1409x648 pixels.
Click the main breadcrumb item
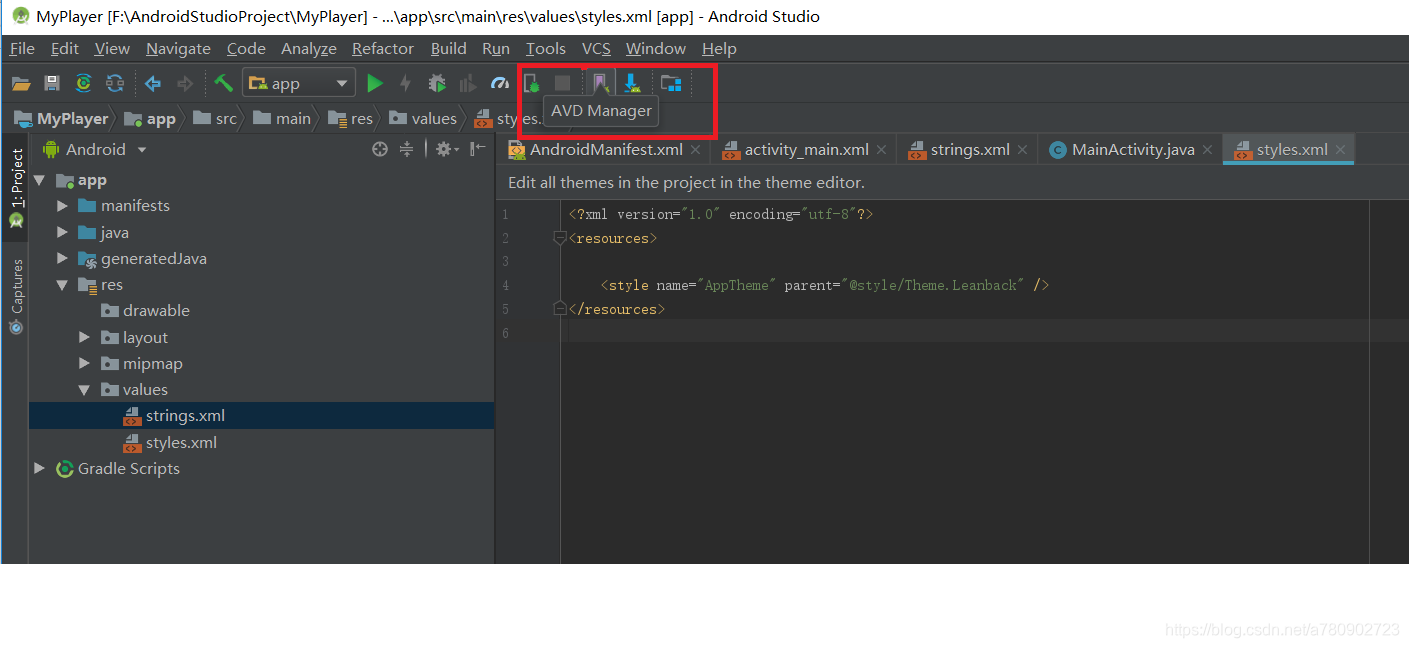pyautogui.click(x=282, y=118)
